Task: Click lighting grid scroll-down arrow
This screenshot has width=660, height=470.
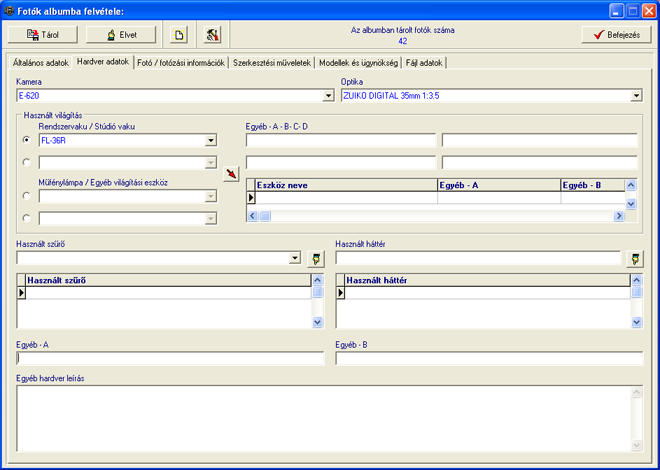Action: [x=631, y=204]
